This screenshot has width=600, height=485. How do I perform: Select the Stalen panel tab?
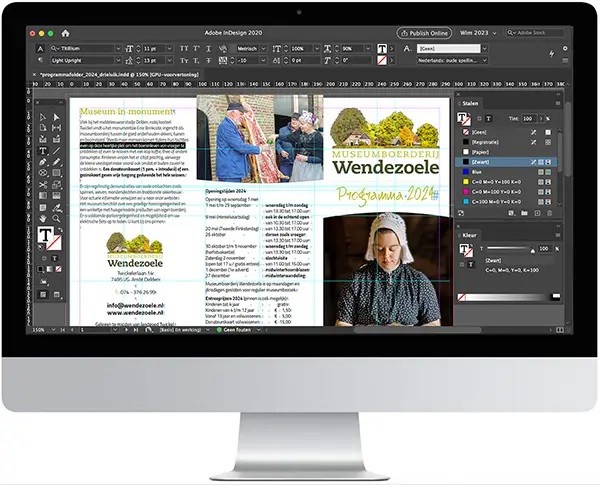(x=470, y=103)
